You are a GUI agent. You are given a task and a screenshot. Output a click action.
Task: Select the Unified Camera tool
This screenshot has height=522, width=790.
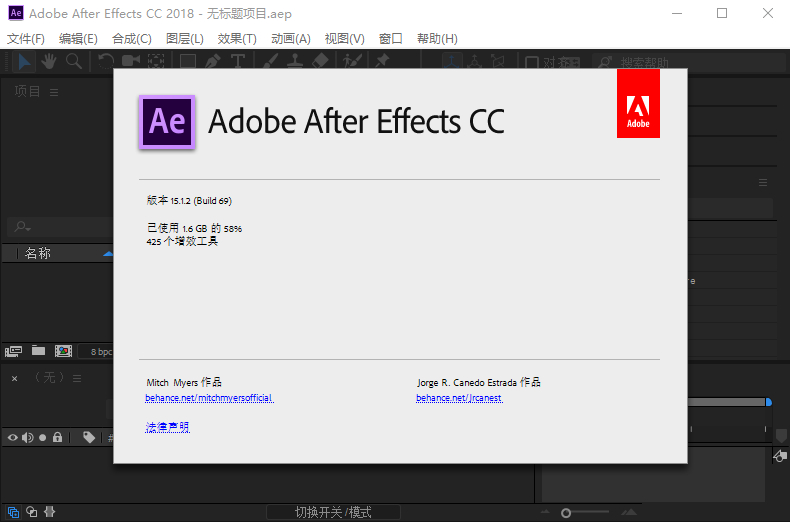pyautogui.click(x=130, y=61)
